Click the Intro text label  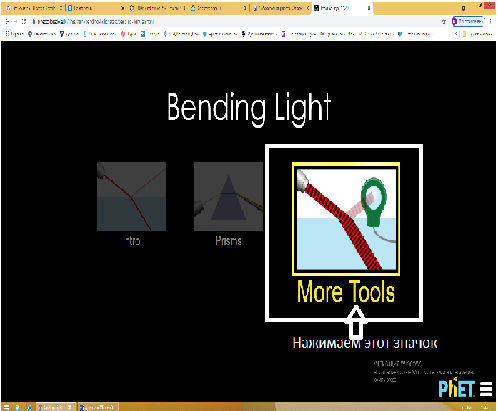pos(133,241)
